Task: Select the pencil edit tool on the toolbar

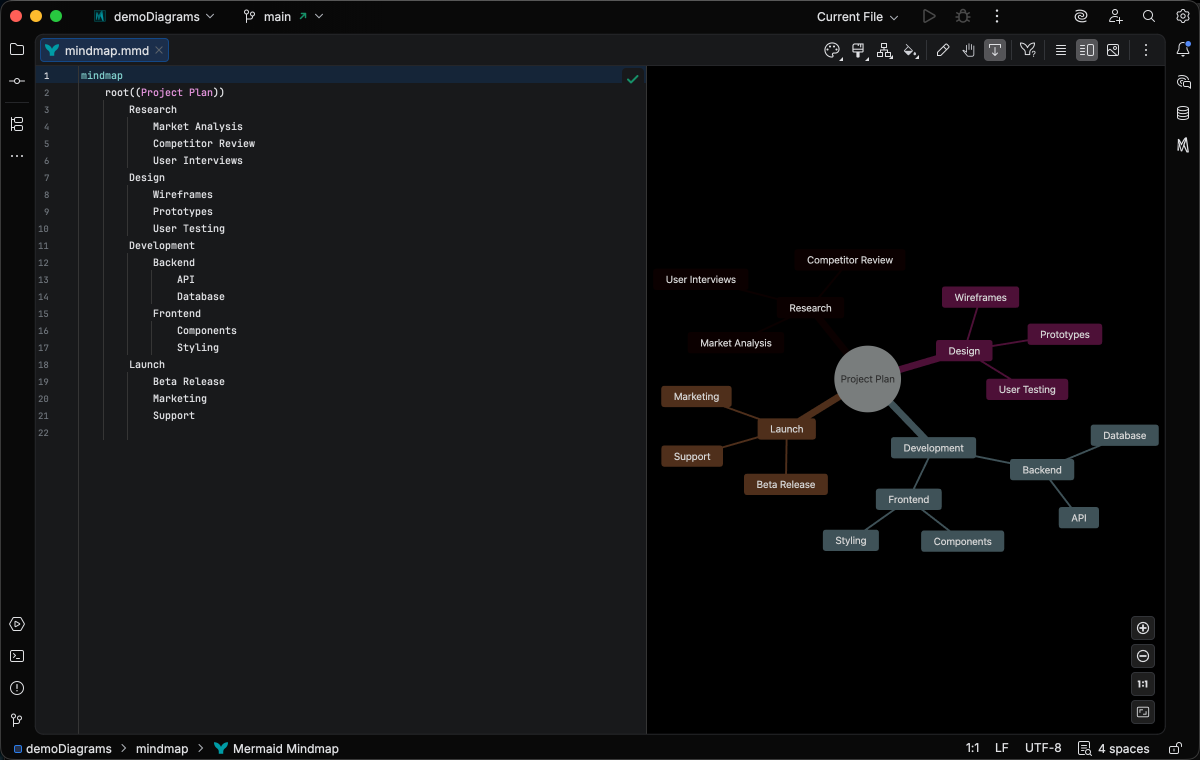Action: pyautogui.click(x=943, y=49)
